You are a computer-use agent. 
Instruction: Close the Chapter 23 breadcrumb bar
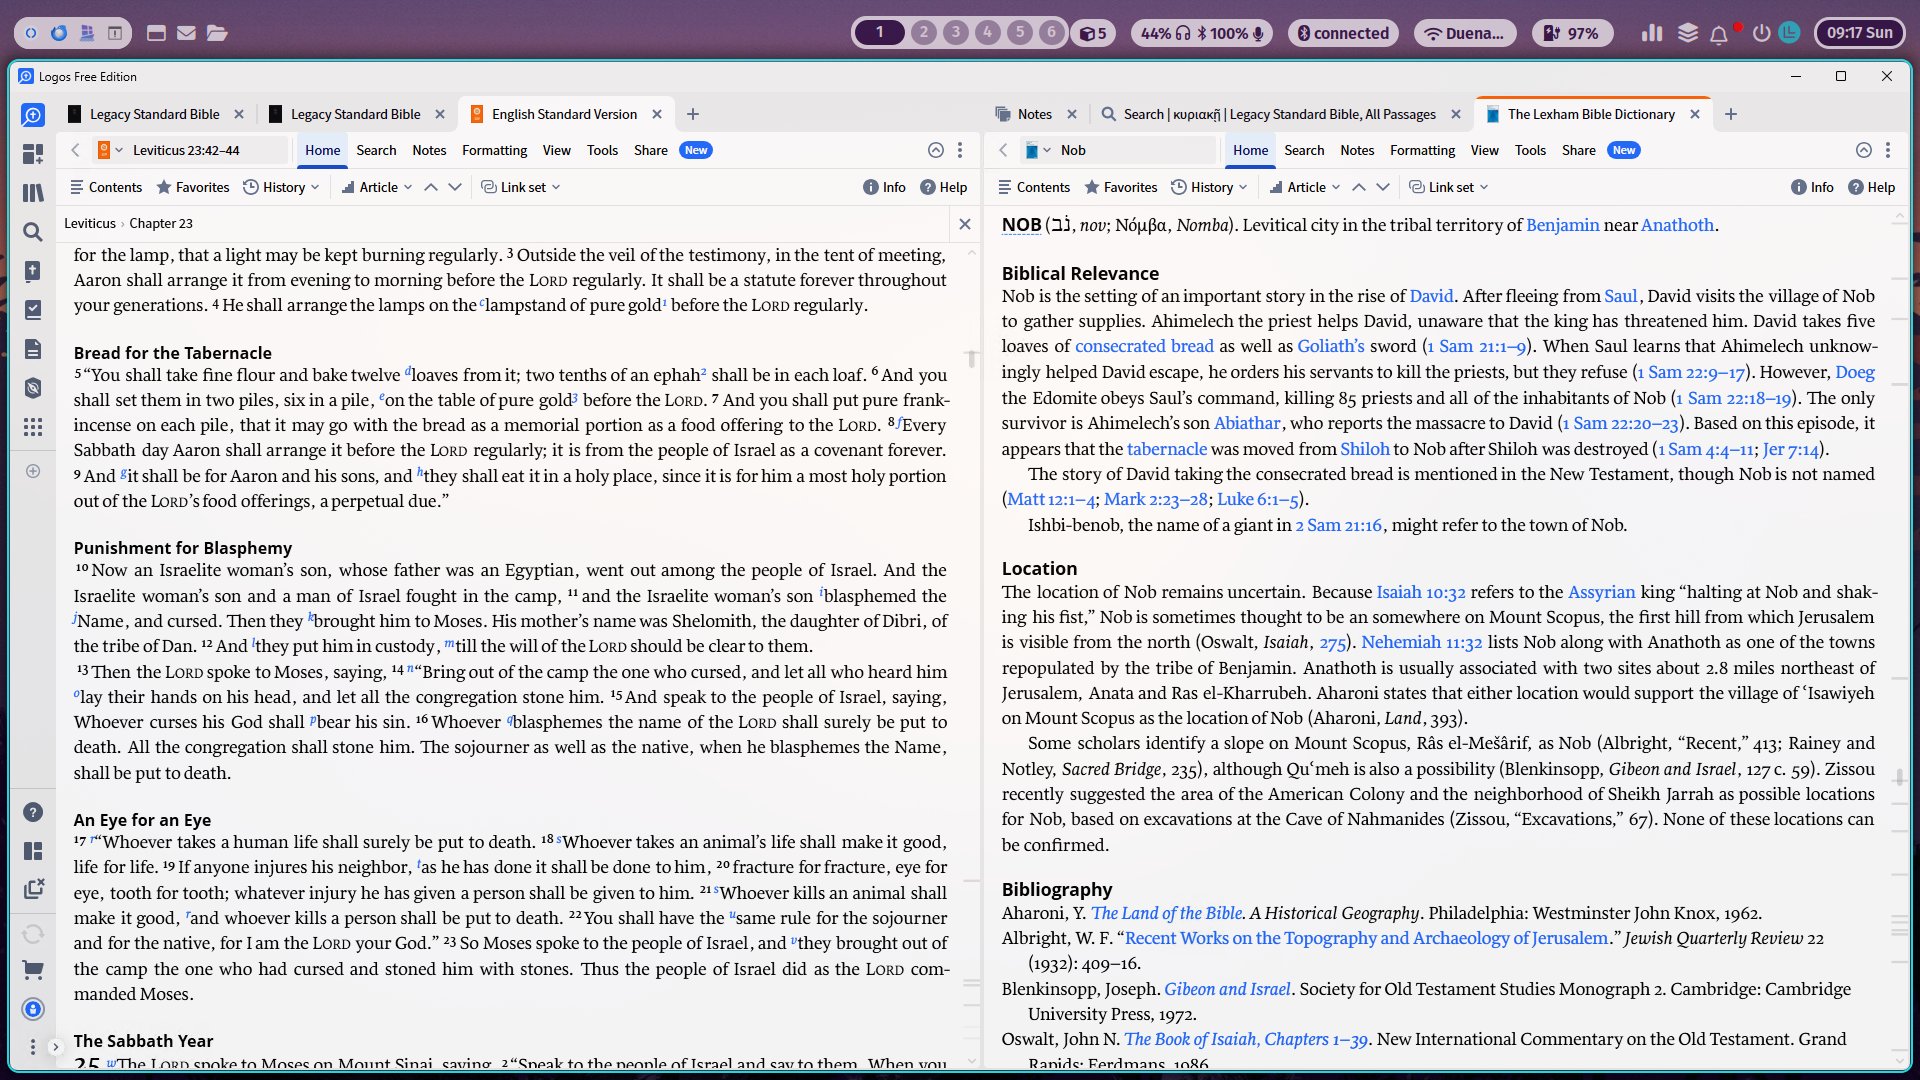pyautogui.click(x=964, y=224)
